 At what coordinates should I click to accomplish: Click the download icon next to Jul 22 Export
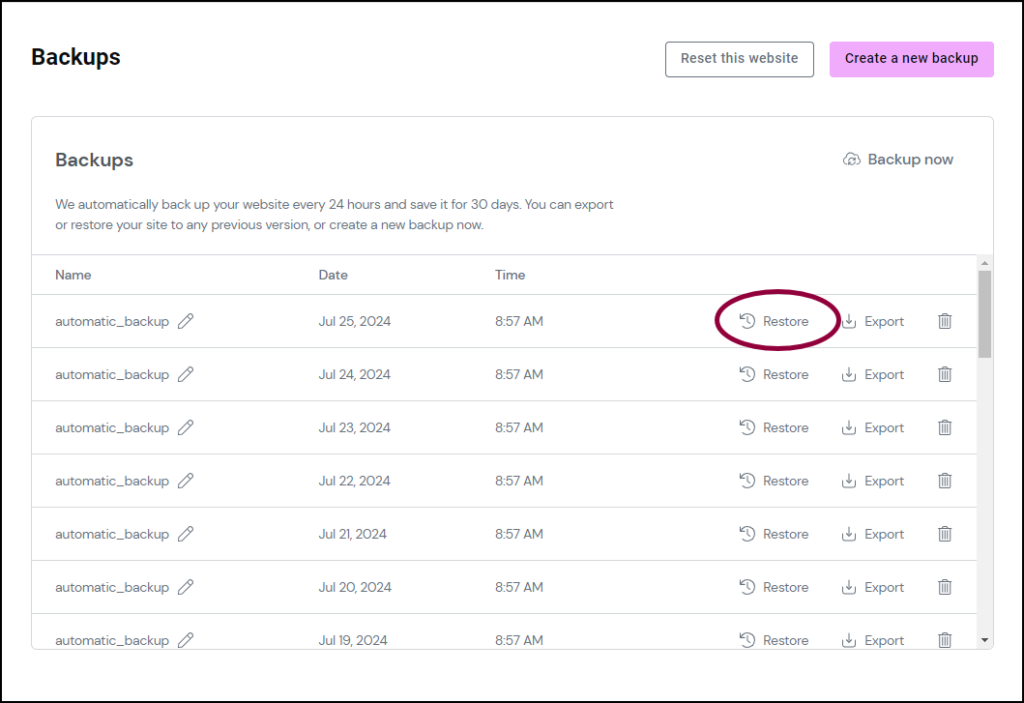tap(849, 481)
